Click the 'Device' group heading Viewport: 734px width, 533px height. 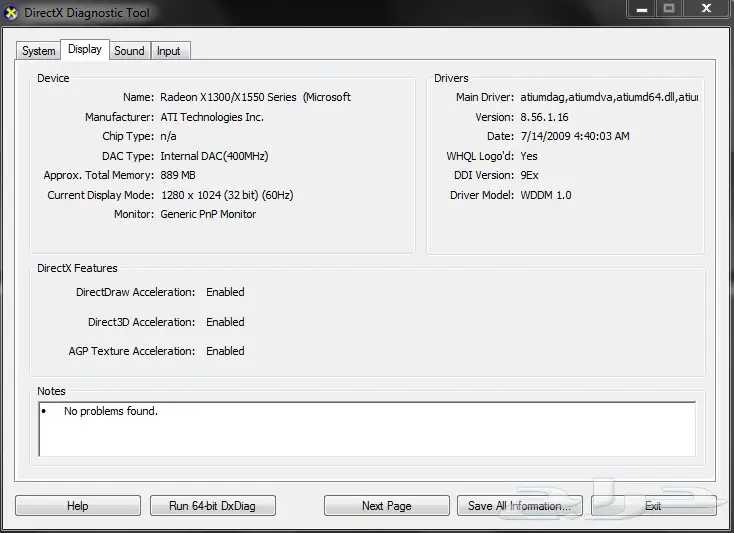point(53,78)
